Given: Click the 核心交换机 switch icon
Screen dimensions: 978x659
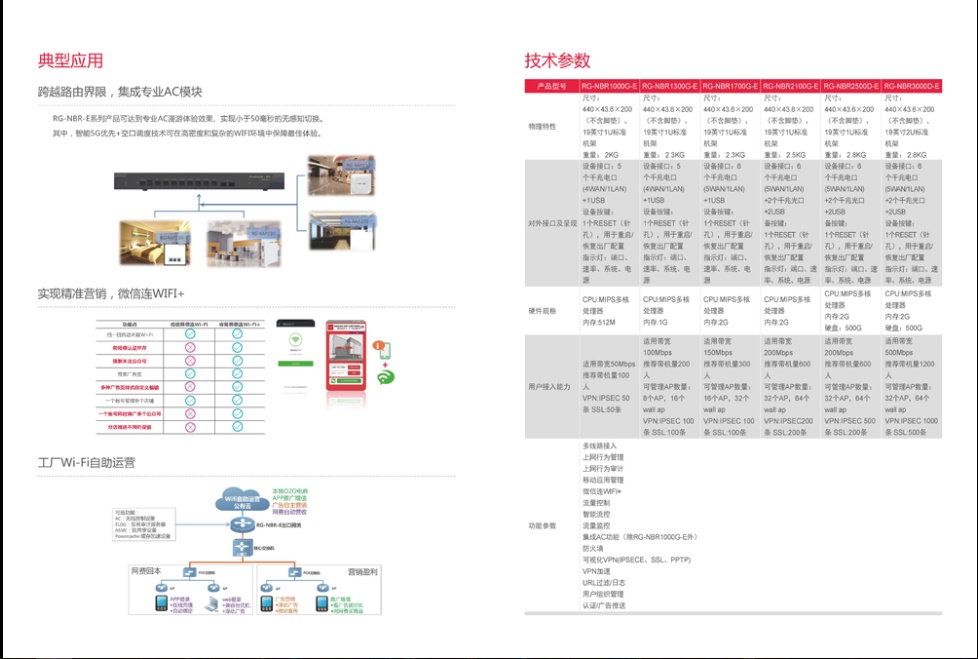Looking at the screenshot, I should pyautogui.click(x=241, y=547).
